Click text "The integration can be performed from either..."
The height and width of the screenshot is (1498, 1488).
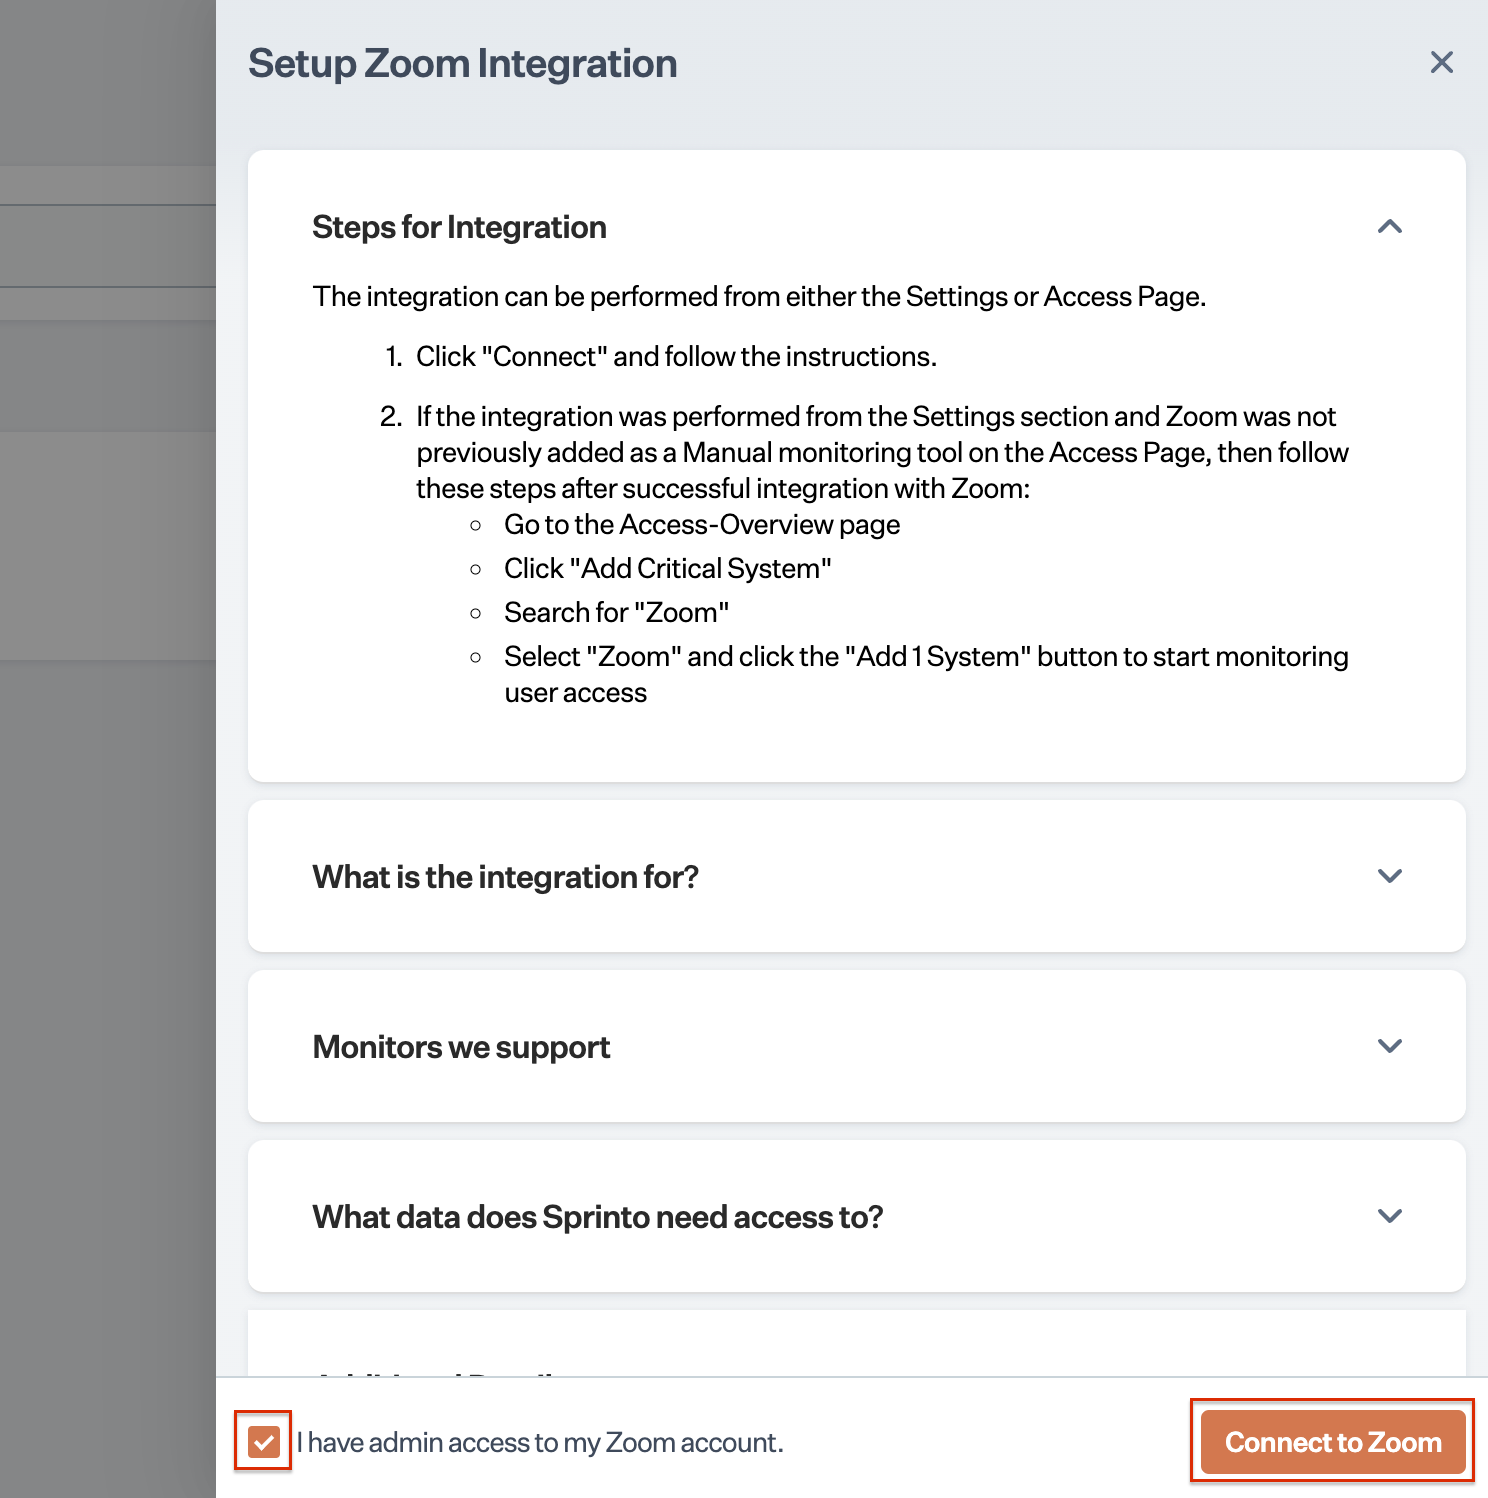coord(760,297)
